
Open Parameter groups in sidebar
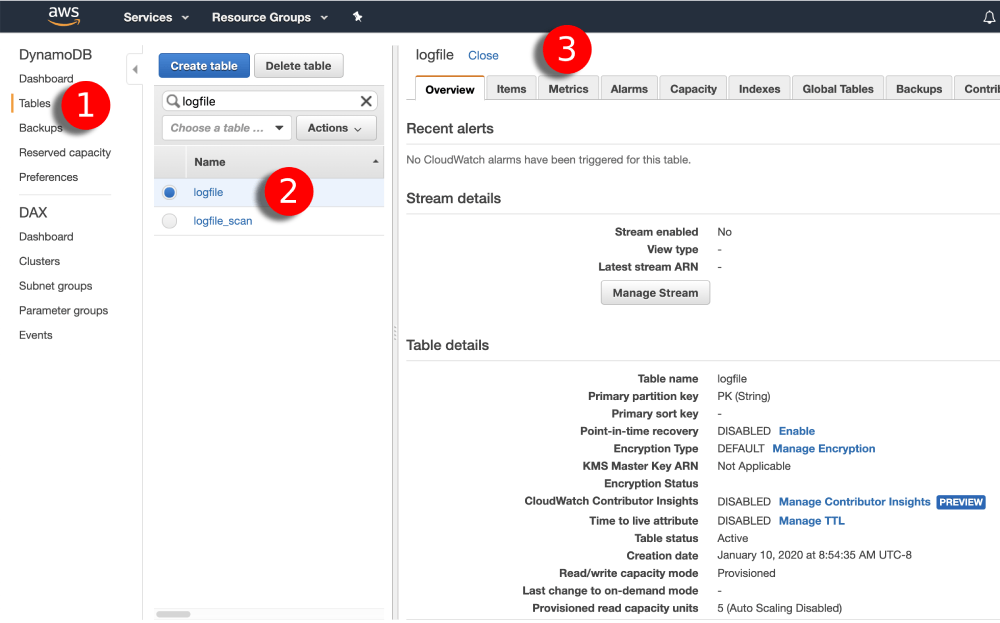click(64, 311)
